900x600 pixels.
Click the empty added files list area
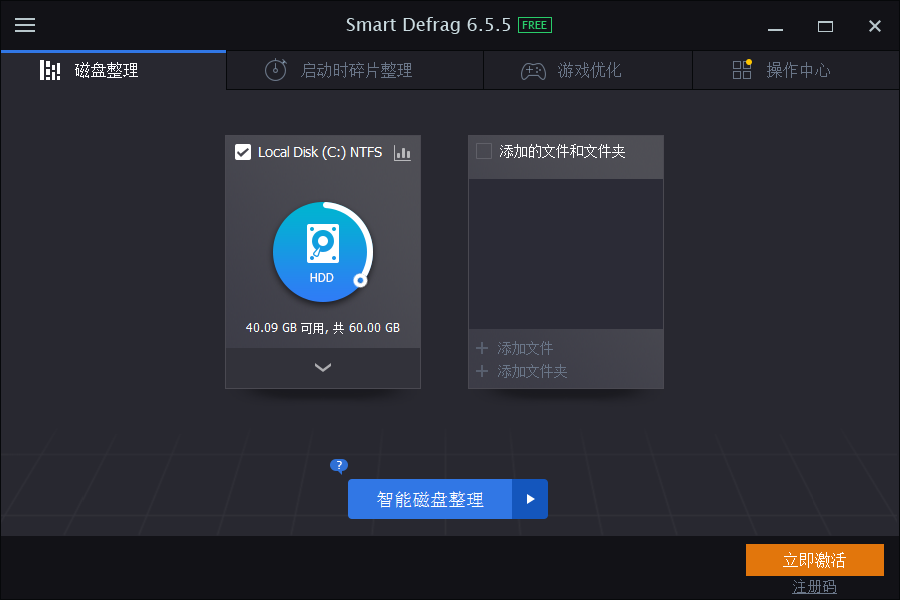point(565,250)
